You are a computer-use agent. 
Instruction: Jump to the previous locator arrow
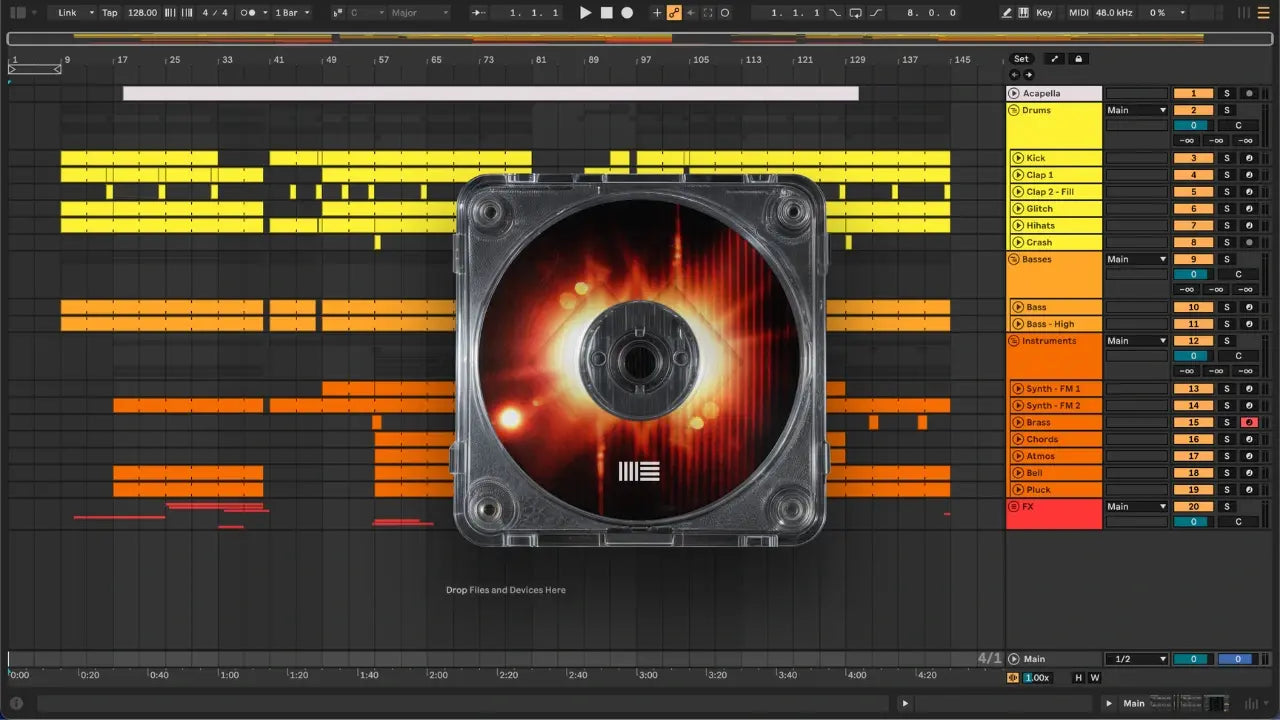tap(1015, 74)
